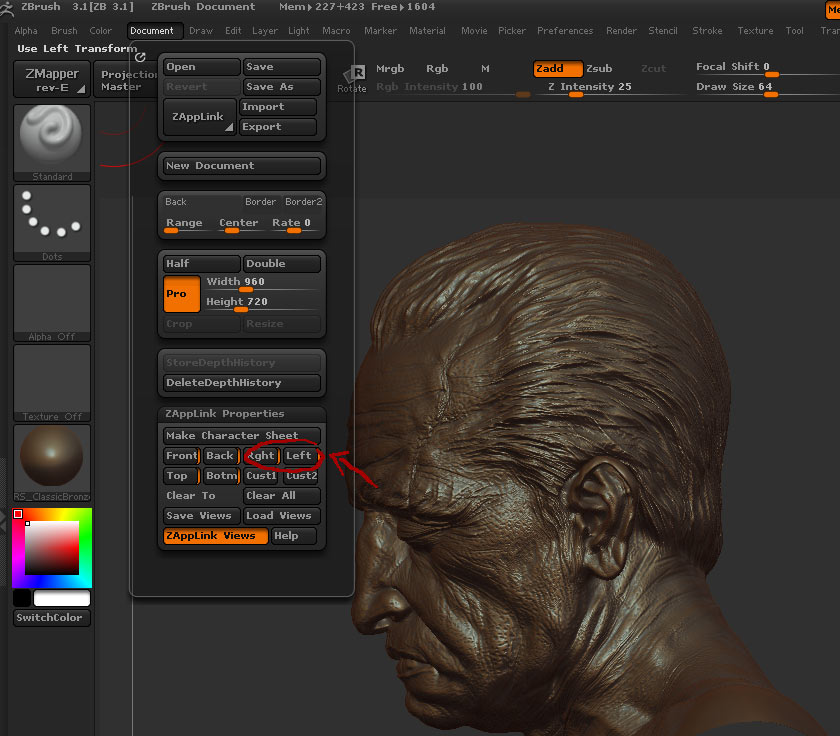Click the Half document size button
Image resolution: width=840 pixels, height=736 pixels.
pos(201,264)
